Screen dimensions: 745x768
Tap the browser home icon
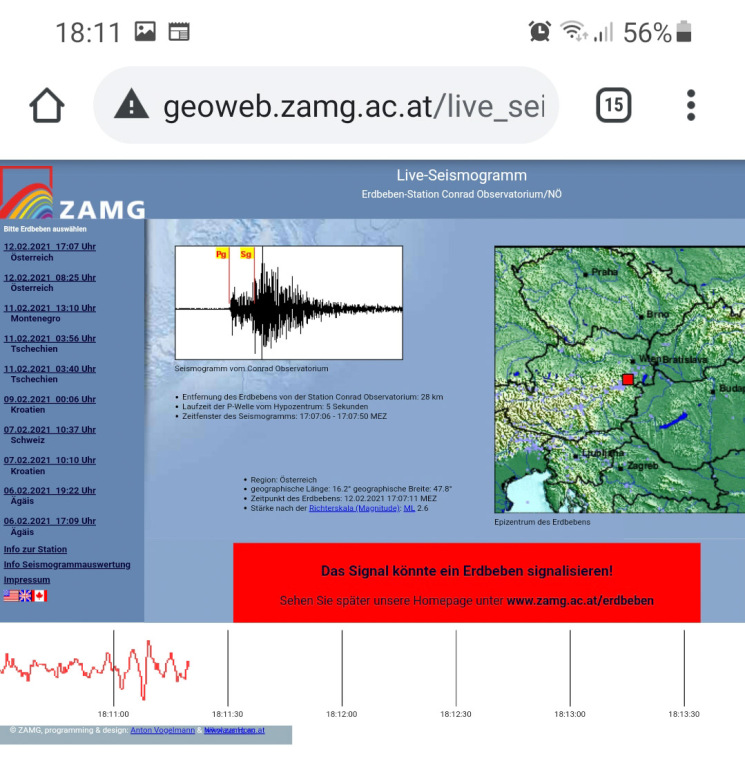click(x=47, y=105)
